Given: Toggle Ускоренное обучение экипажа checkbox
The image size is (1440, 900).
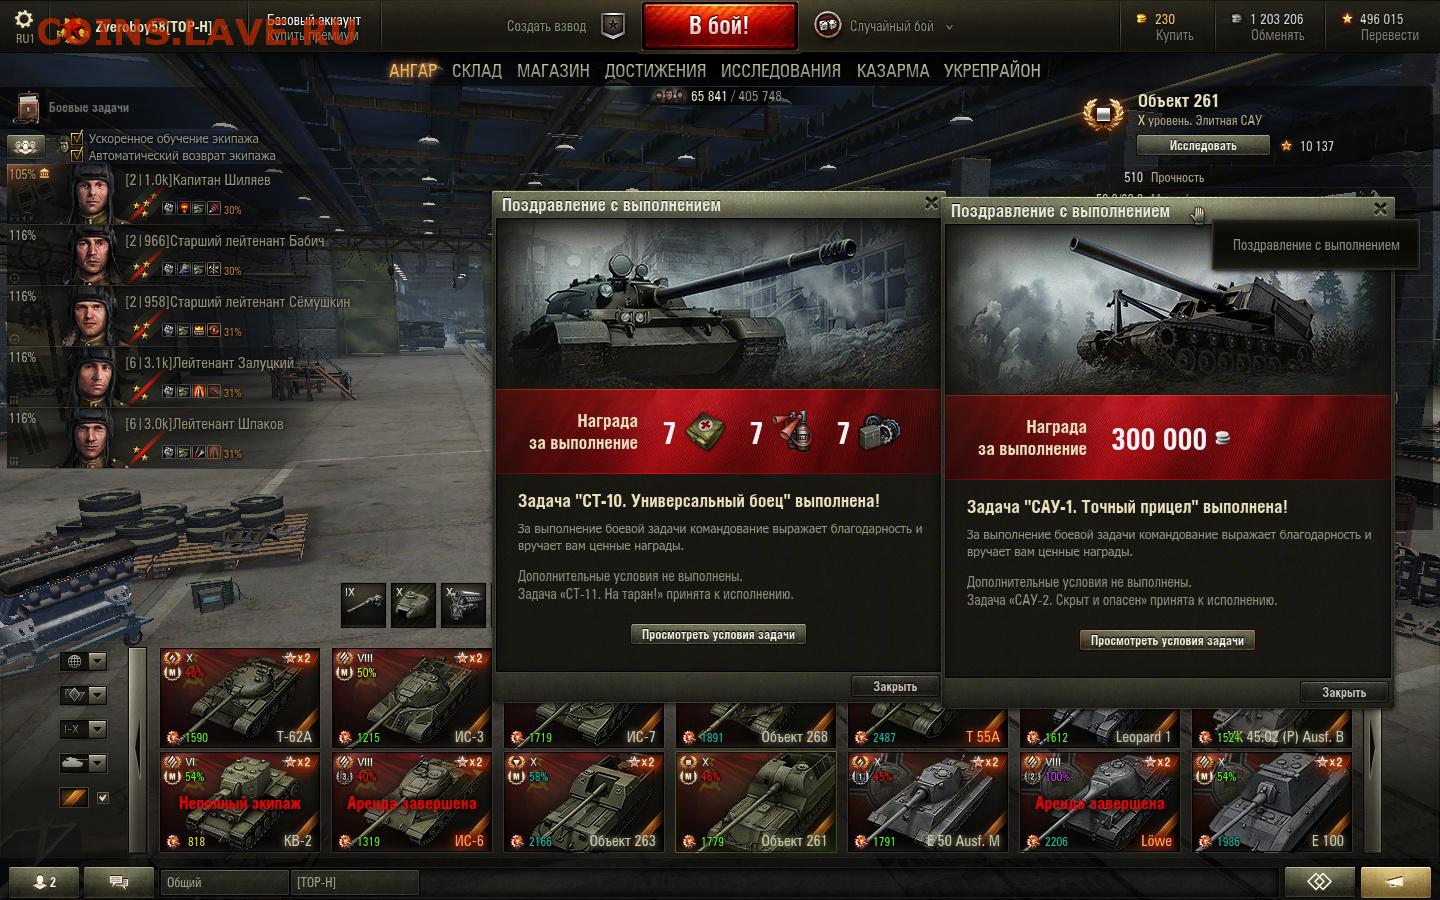Looking at the screenshot, I should 77,138.
